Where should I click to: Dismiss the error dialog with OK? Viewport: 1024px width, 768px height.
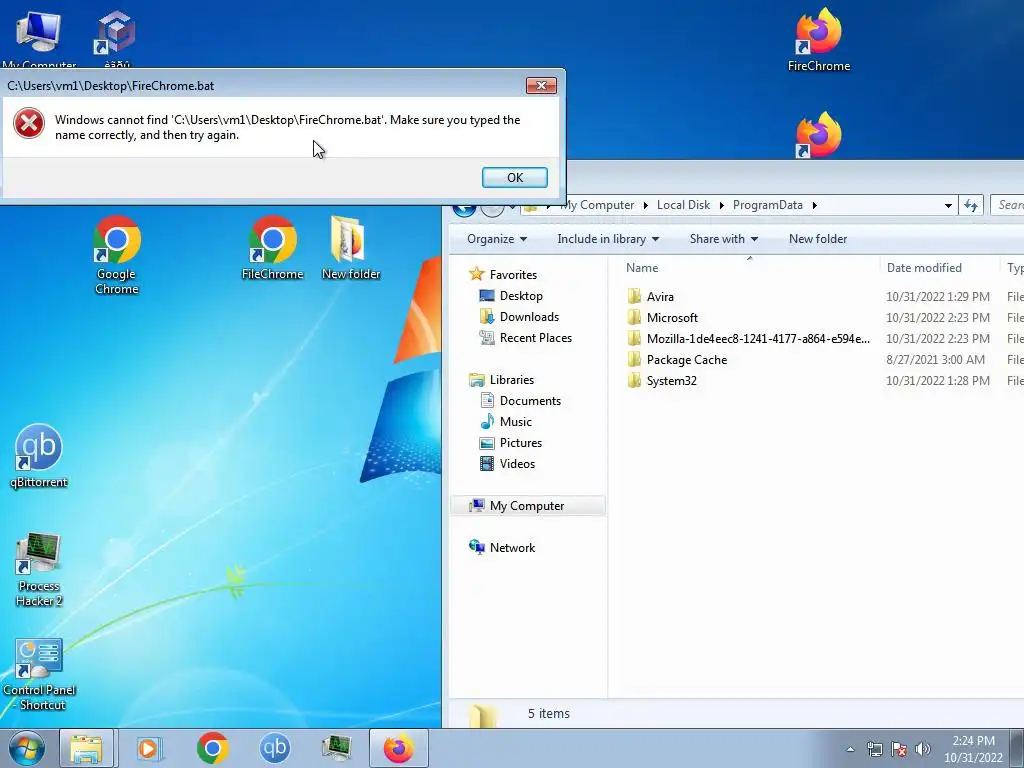515,178
